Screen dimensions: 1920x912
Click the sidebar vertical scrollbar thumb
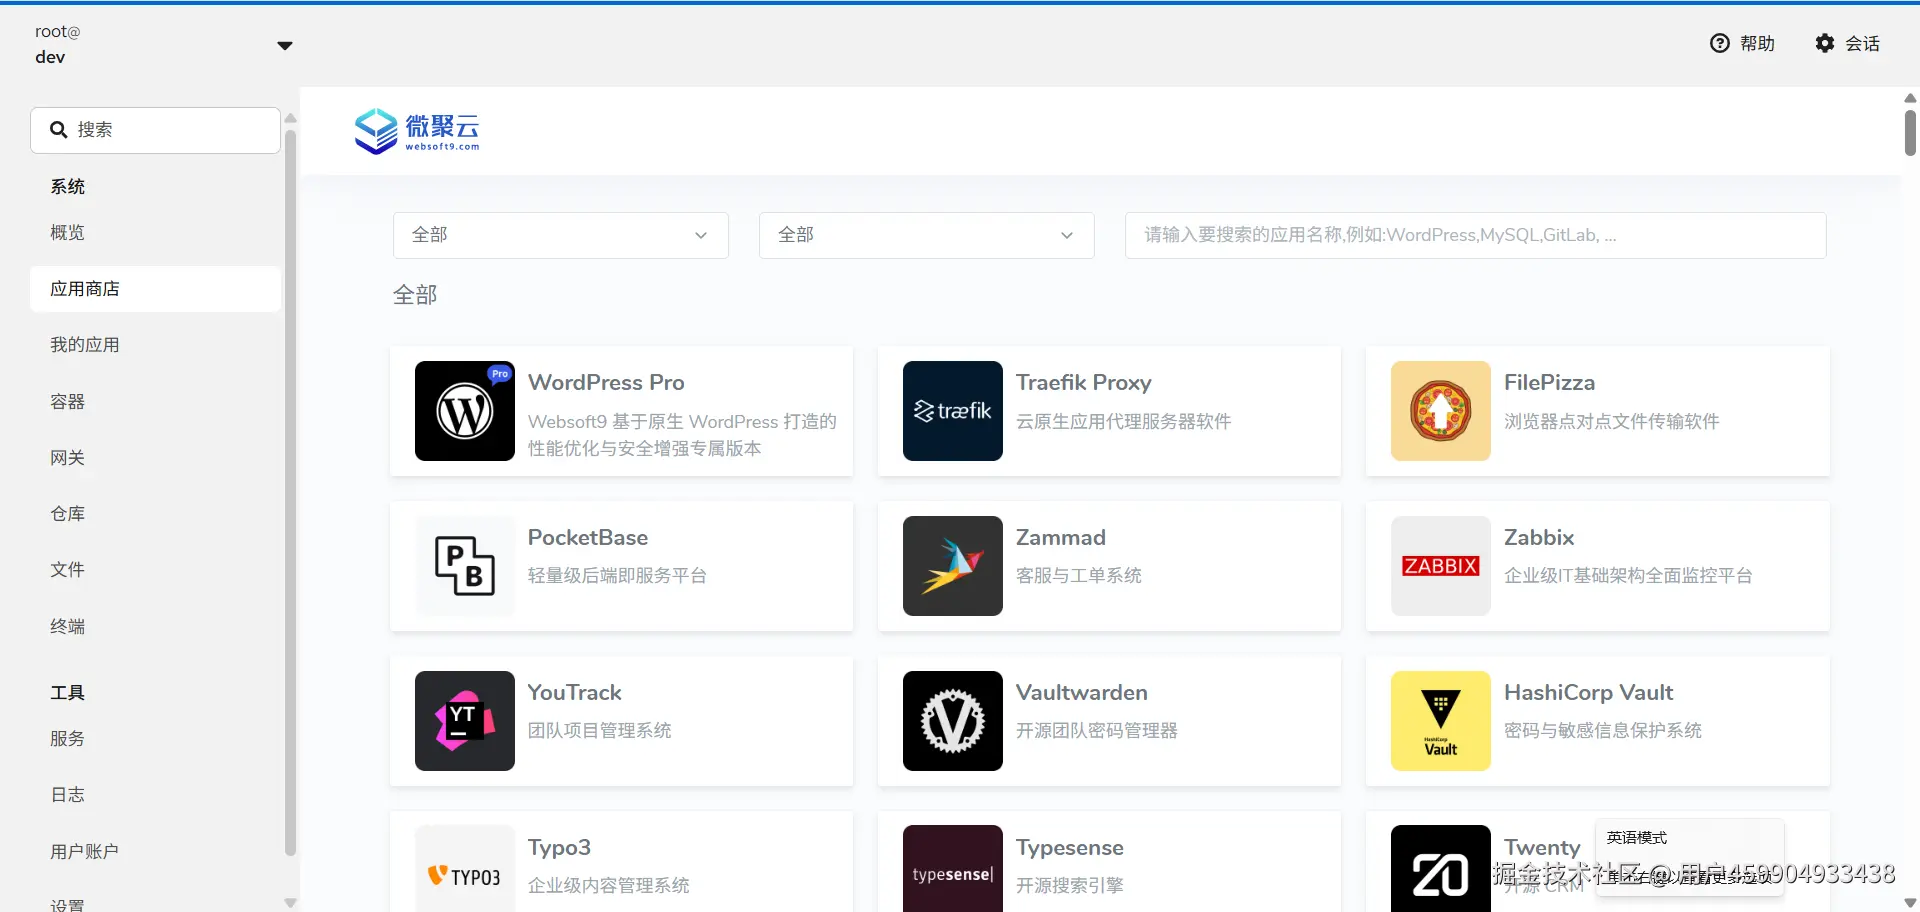click(x=291, y=493)
